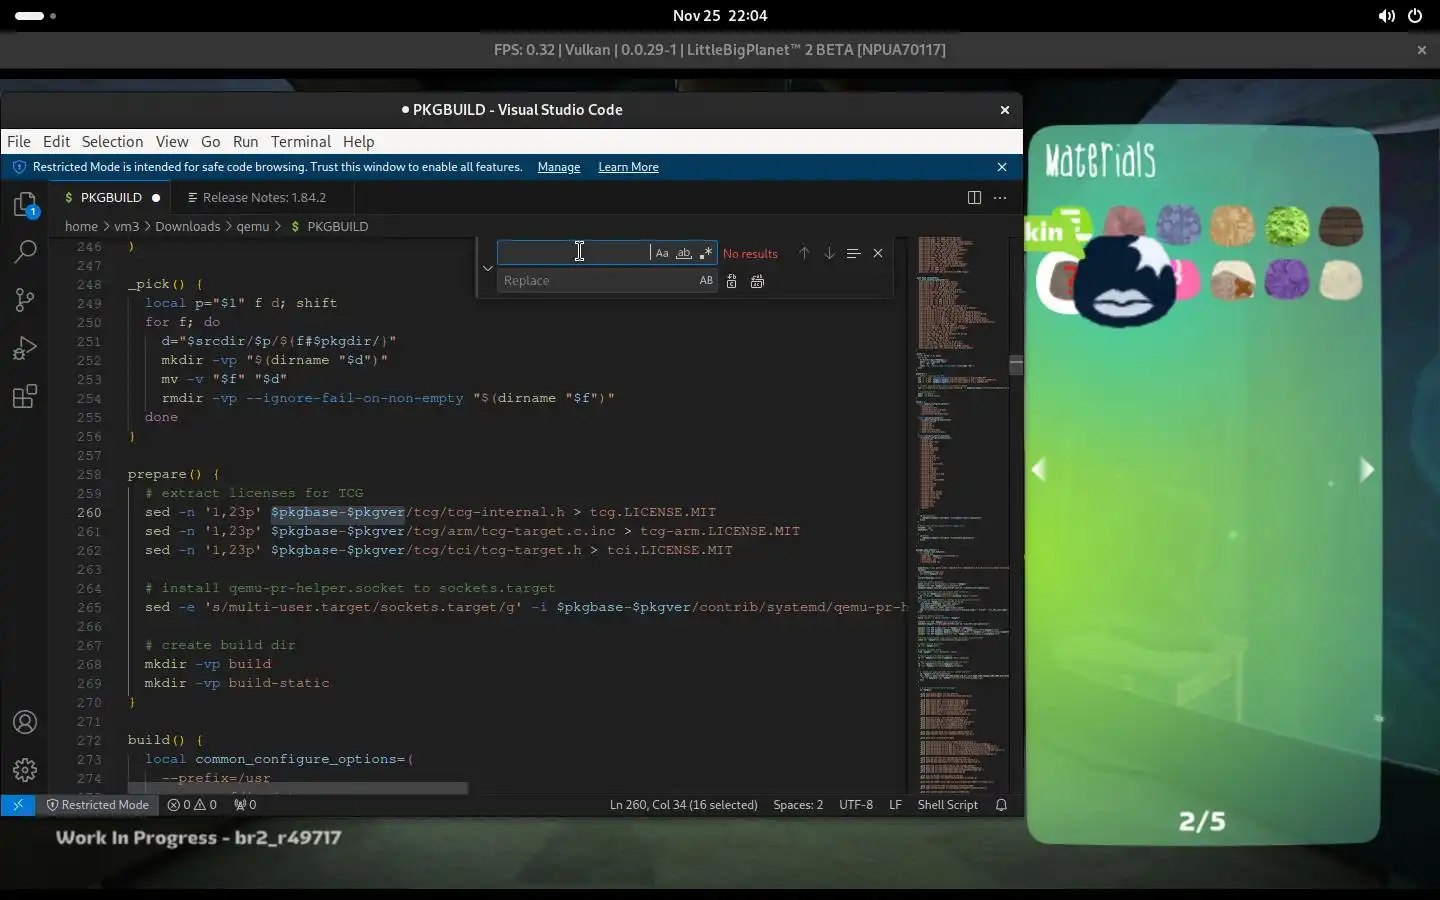
Task: Open the Run menu
Action: (x=245, y=142)
